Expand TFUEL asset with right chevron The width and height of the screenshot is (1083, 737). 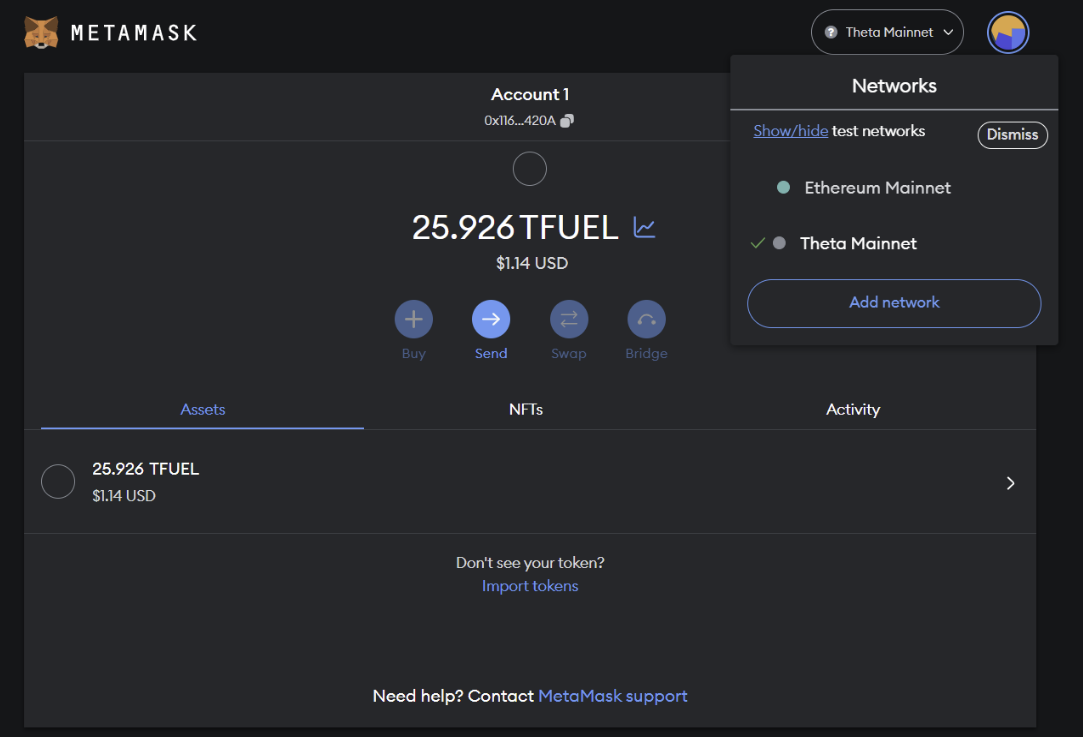(1010, 483)
